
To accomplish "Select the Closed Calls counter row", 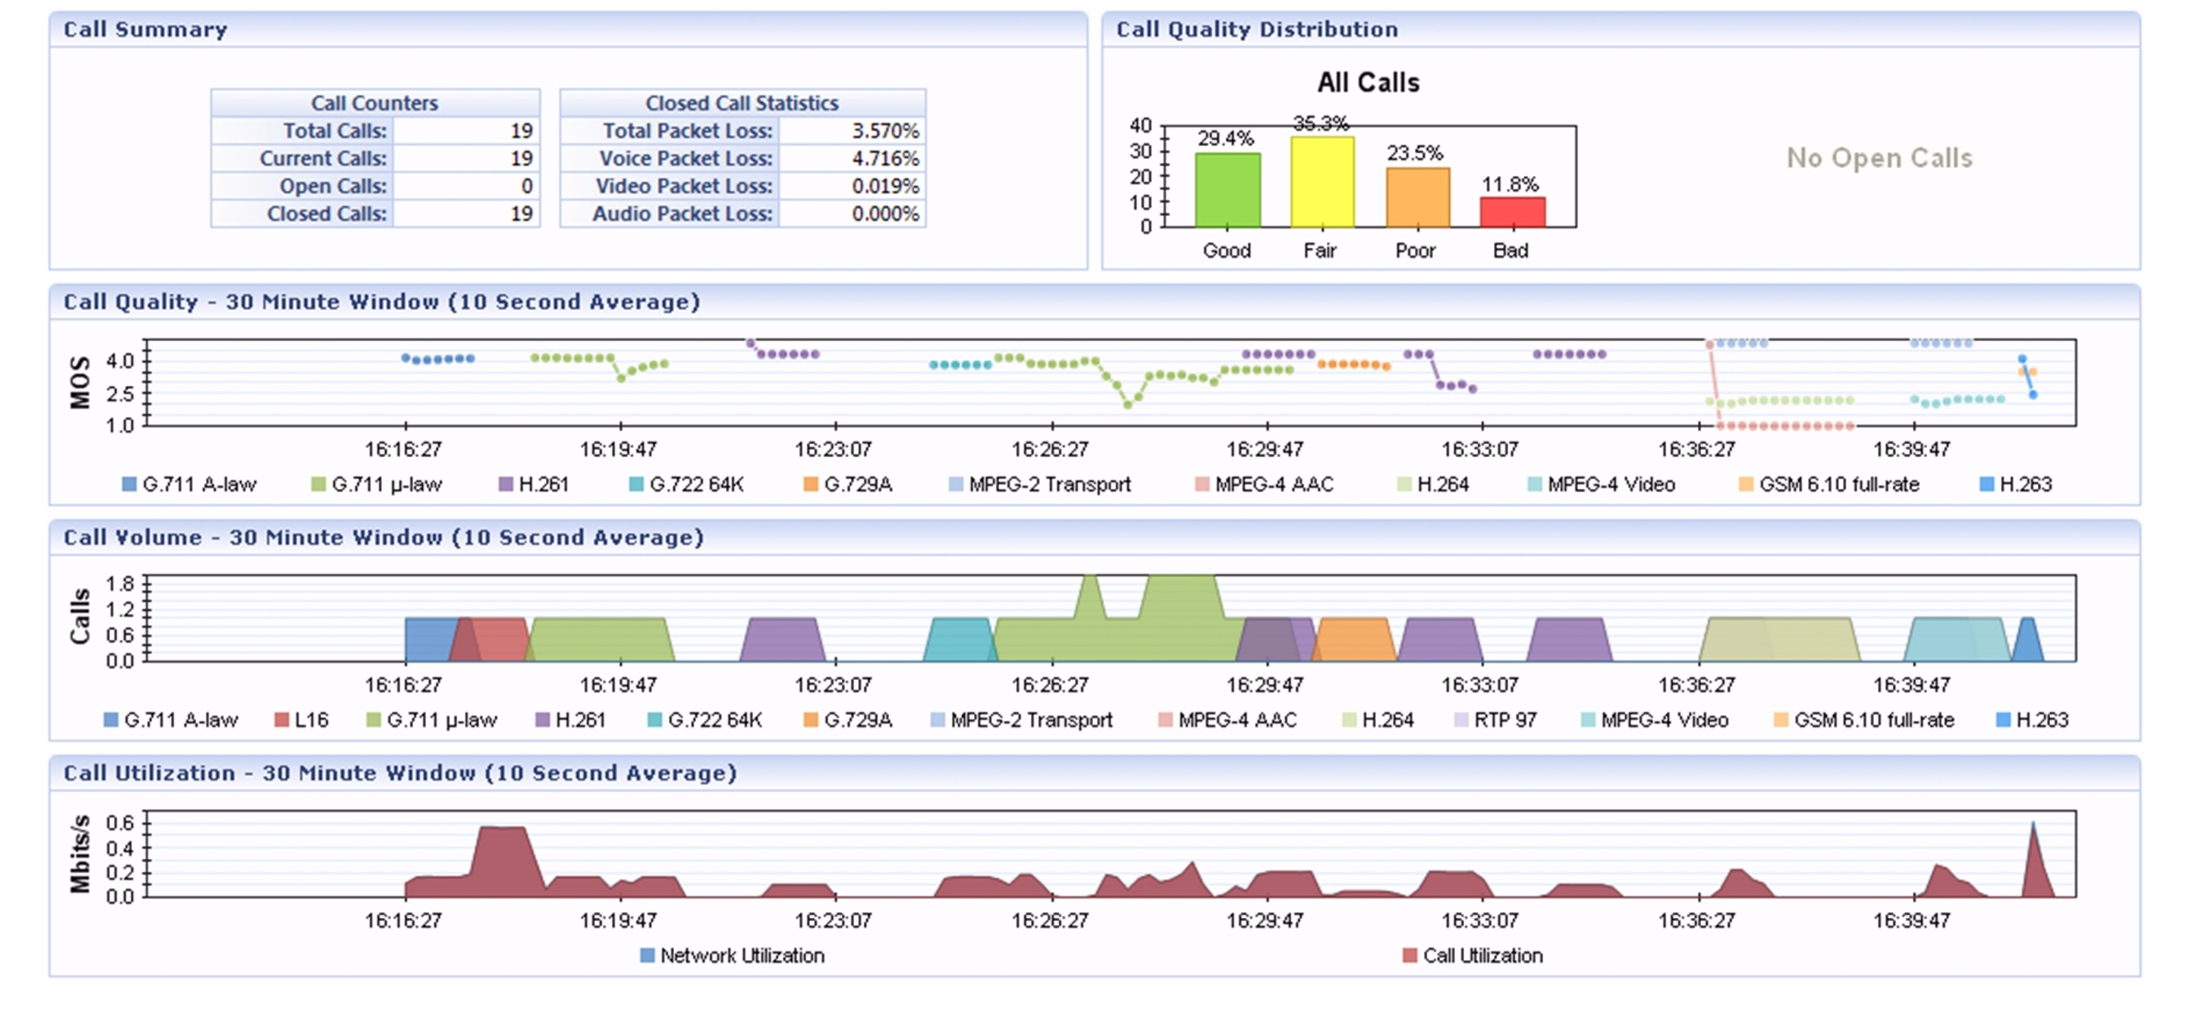I will tap(375, 214).
